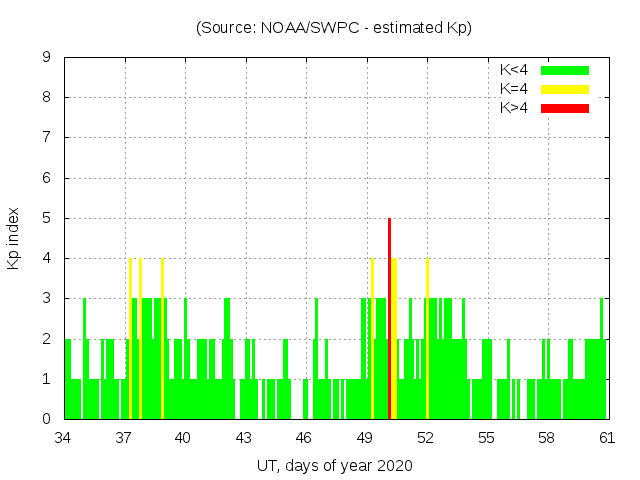640x480 pixels.
Task: Click the green K<4 legend swatch
Action: (565, 70)
